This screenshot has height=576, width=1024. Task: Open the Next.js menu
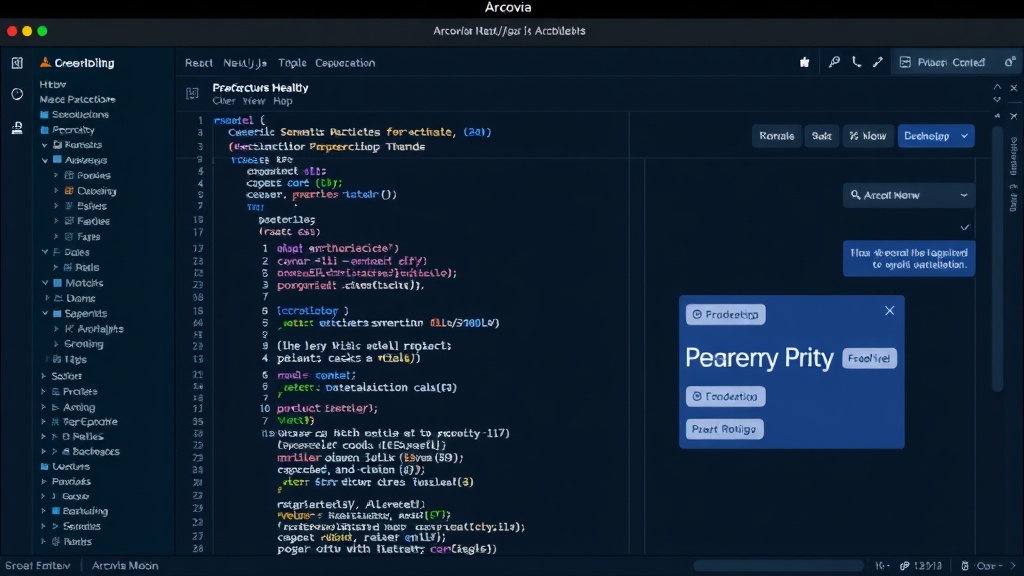(245, 63)
